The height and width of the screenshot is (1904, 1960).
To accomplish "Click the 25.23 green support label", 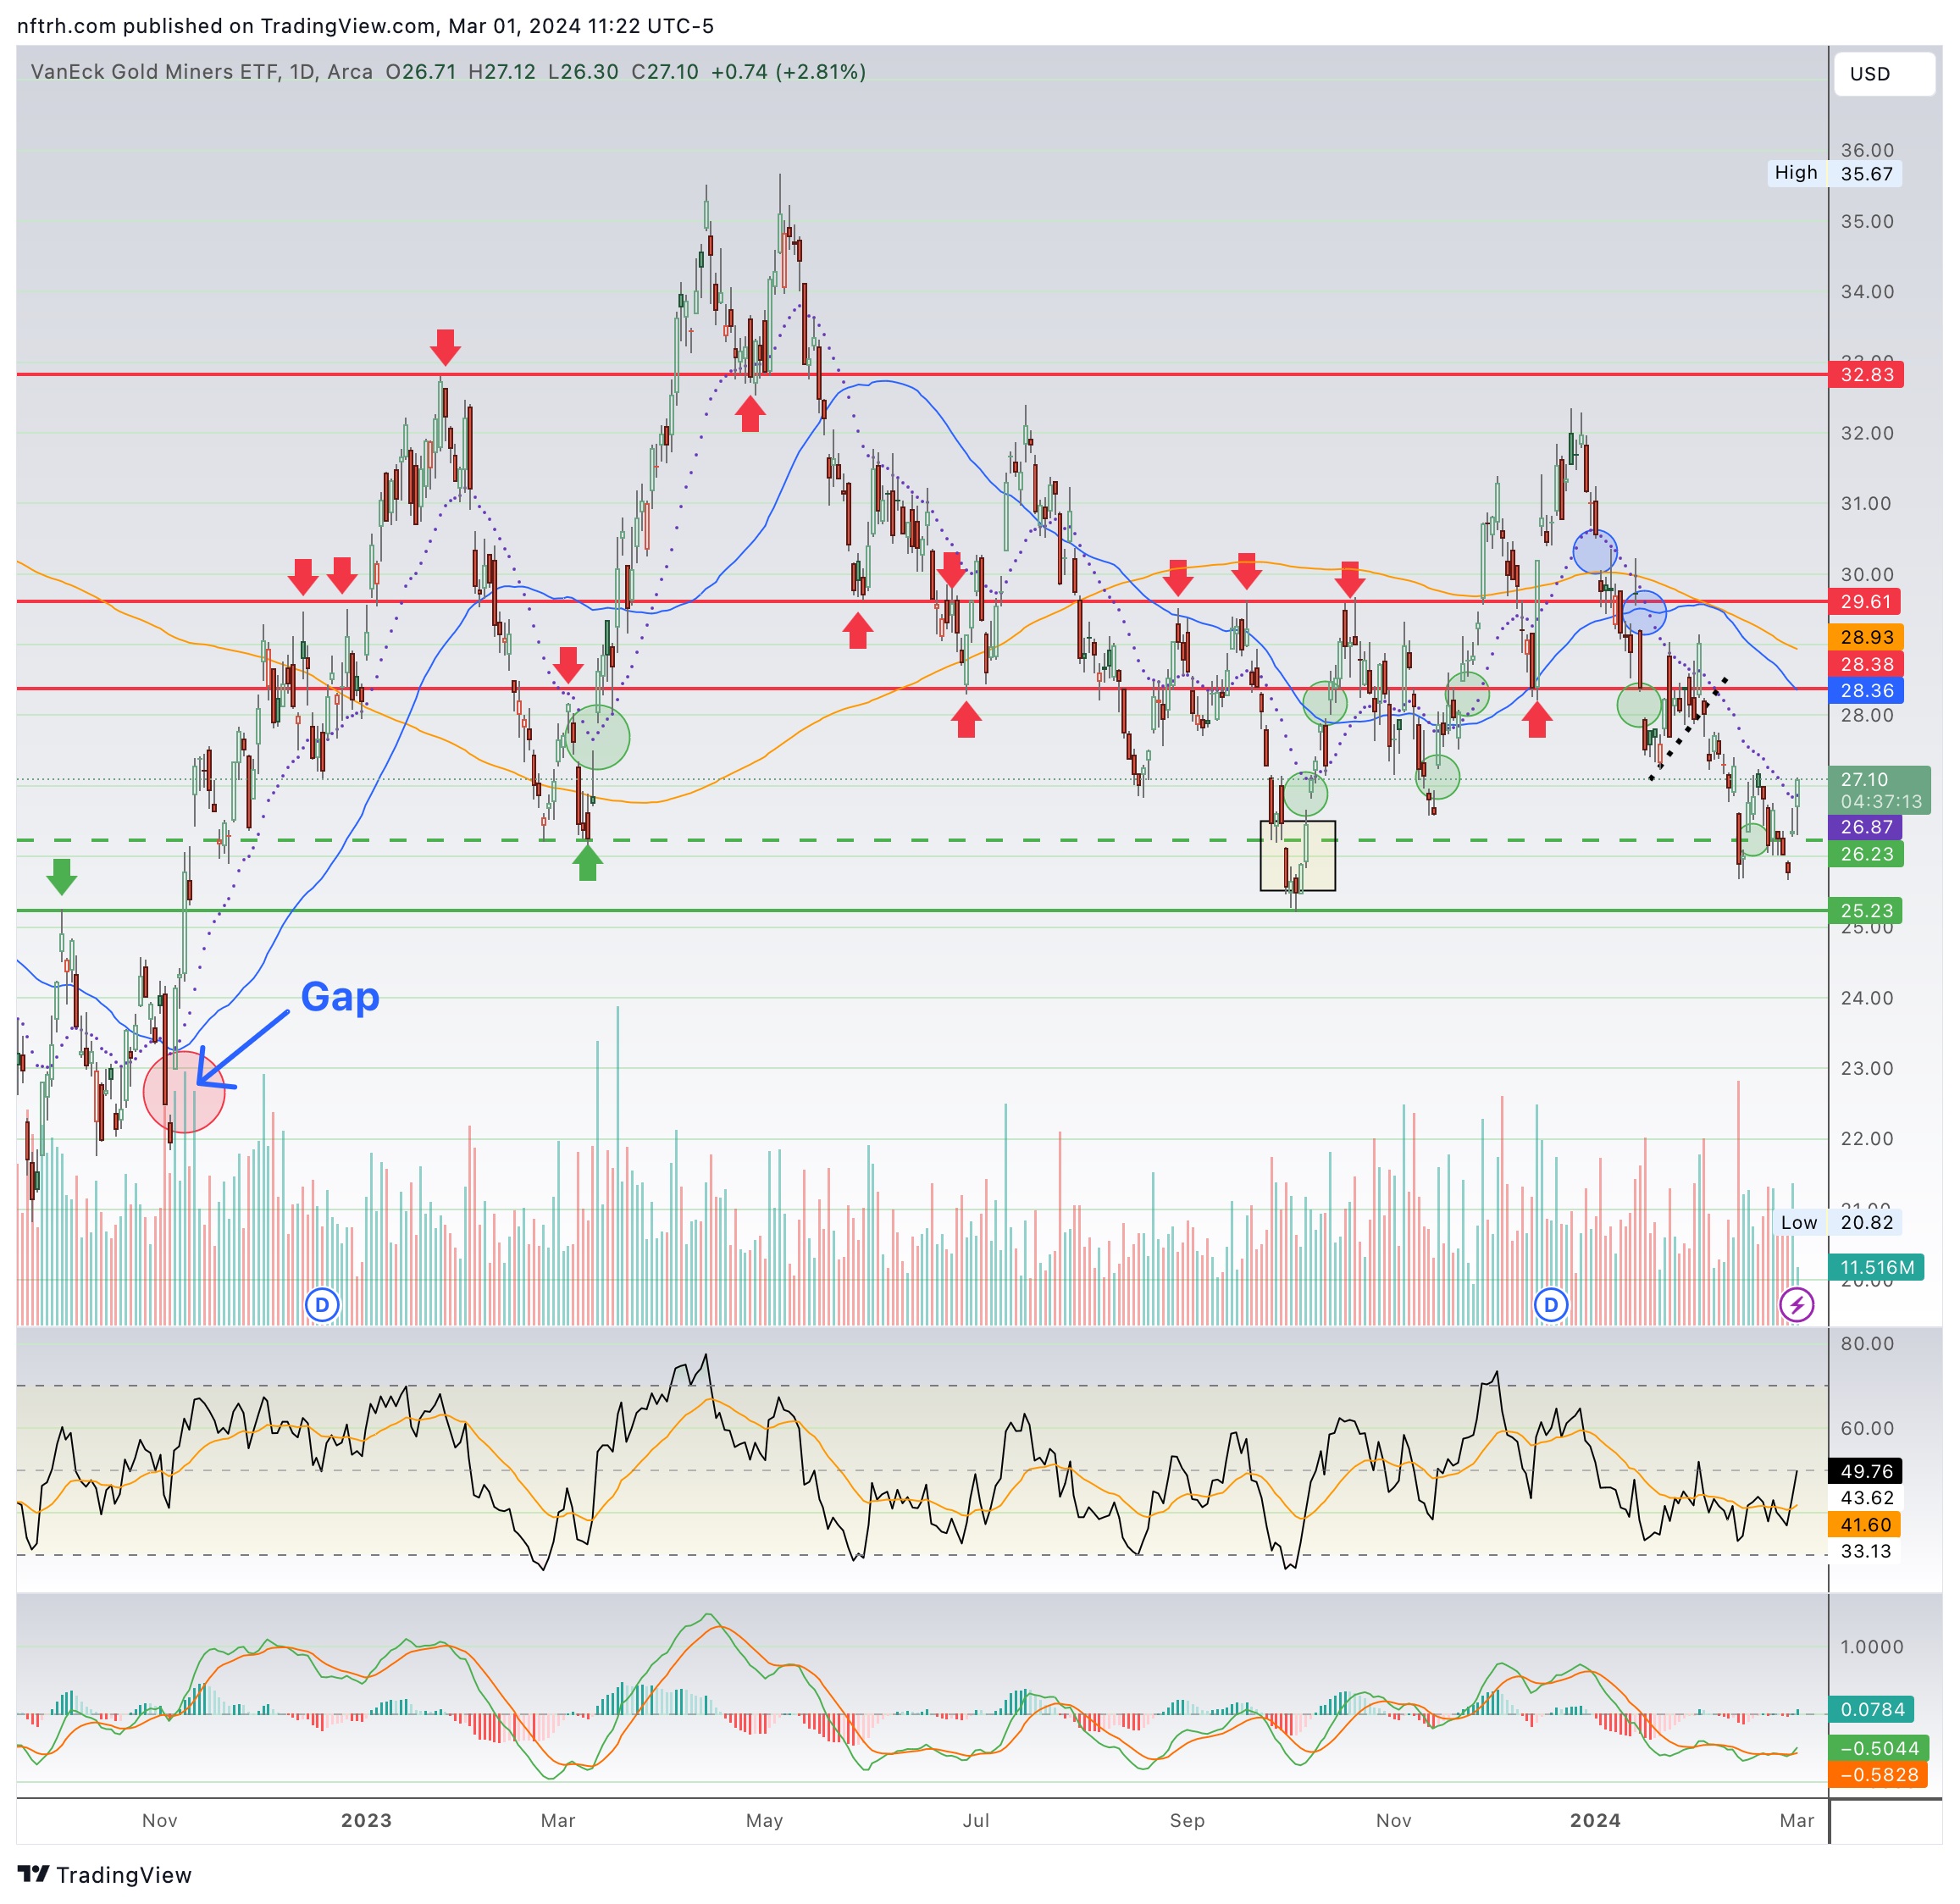I will pyautogui.click(x=1866, y=911).
